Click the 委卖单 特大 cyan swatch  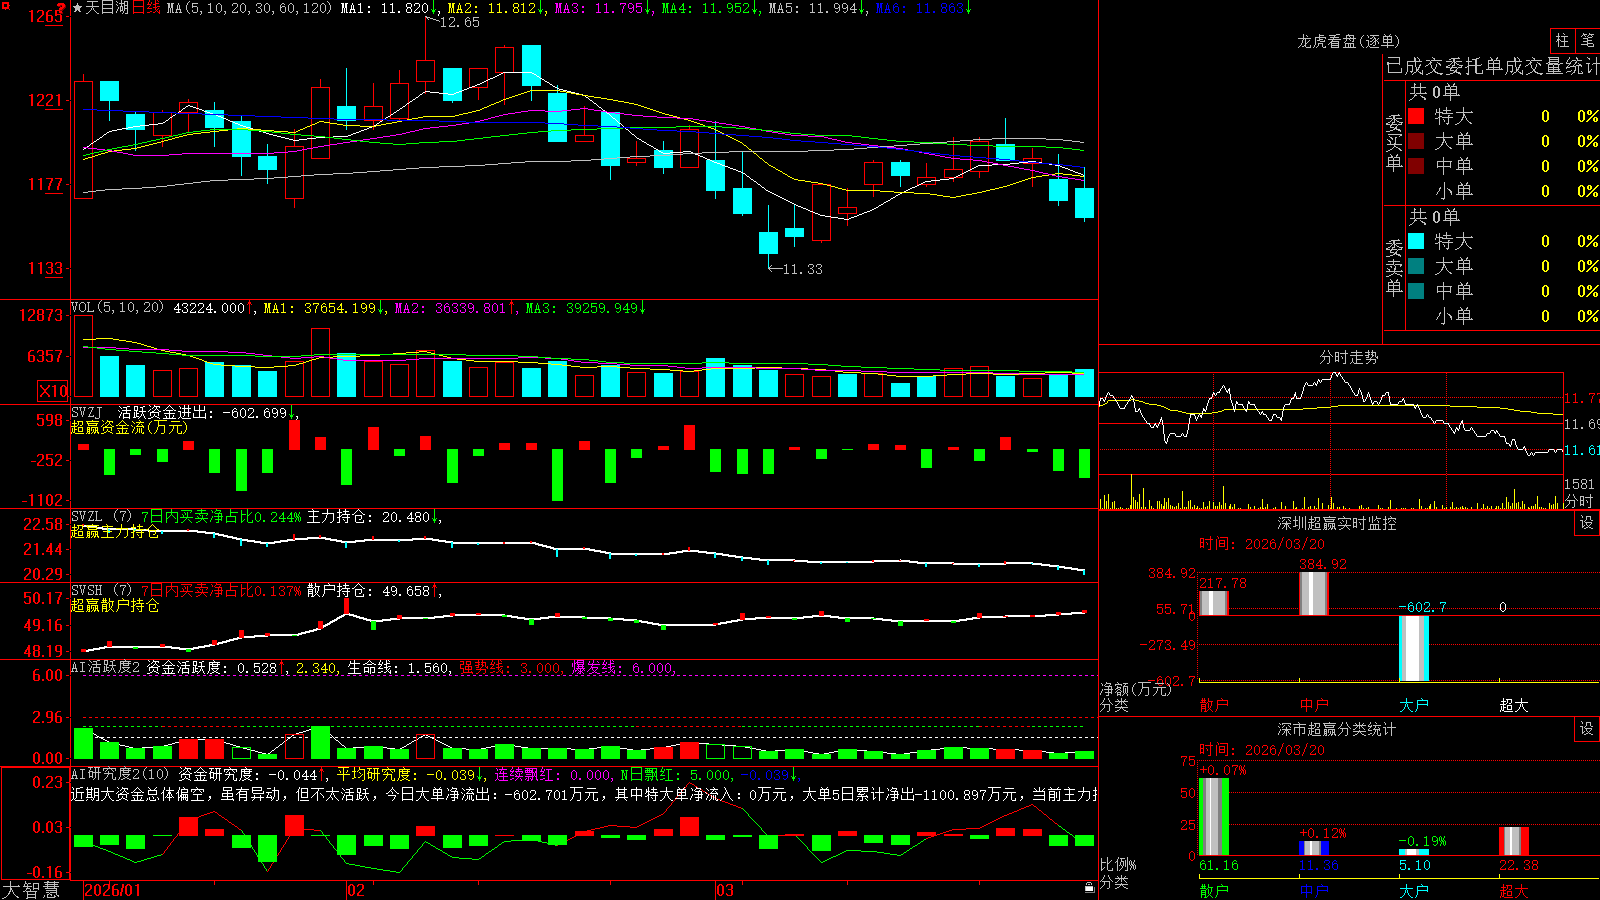(1416, 241)
